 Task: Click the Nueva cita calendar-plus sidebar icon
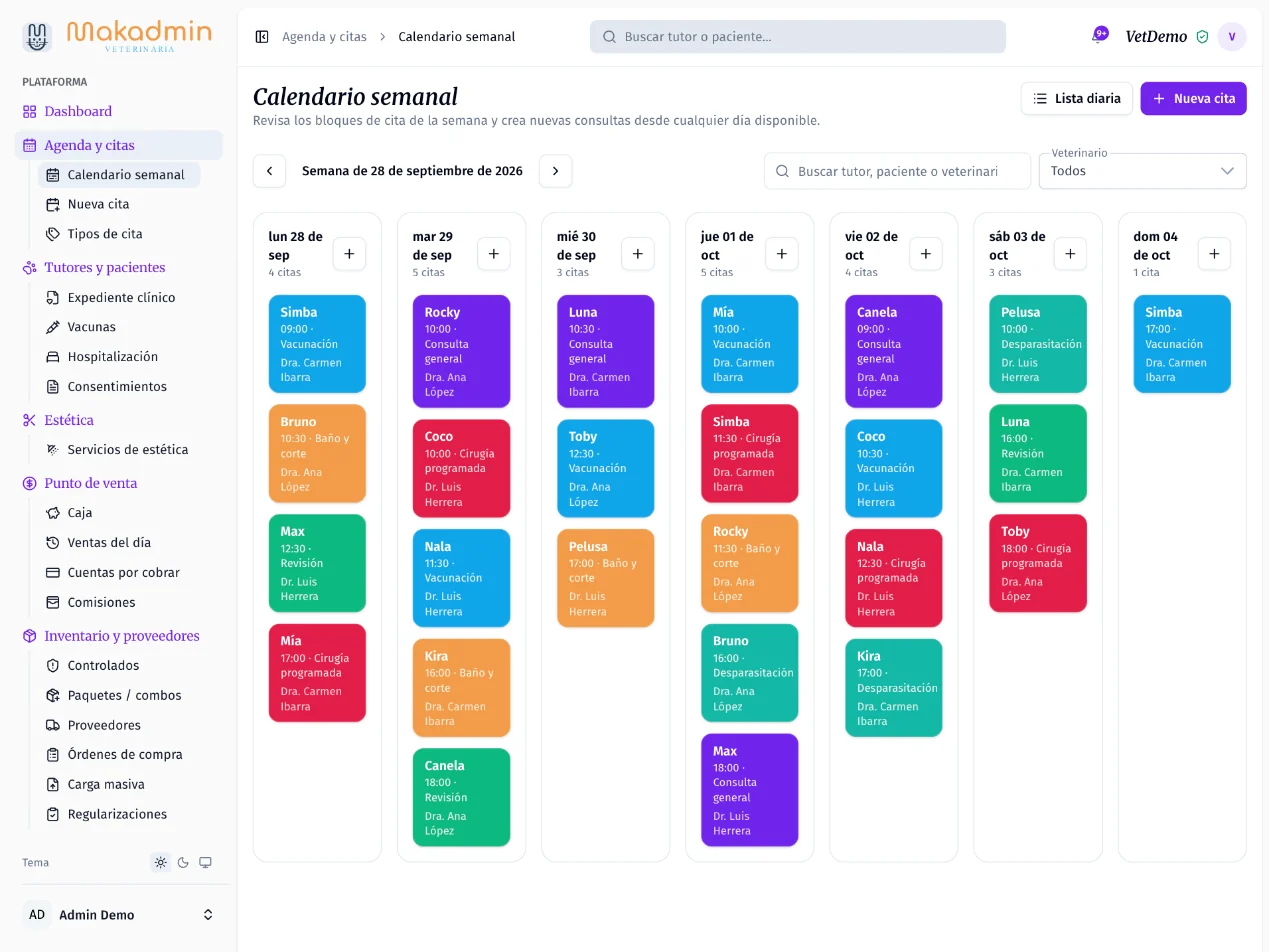coord(53,204)
